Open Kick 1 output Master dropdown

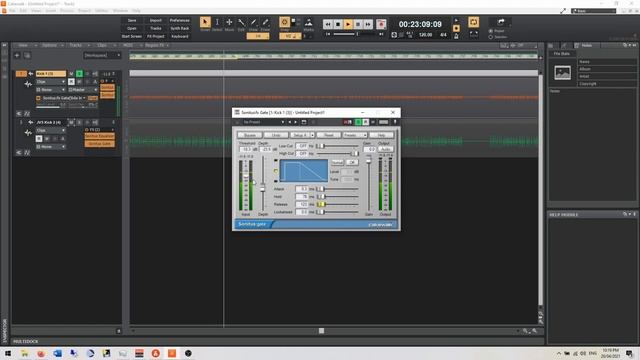83,90
